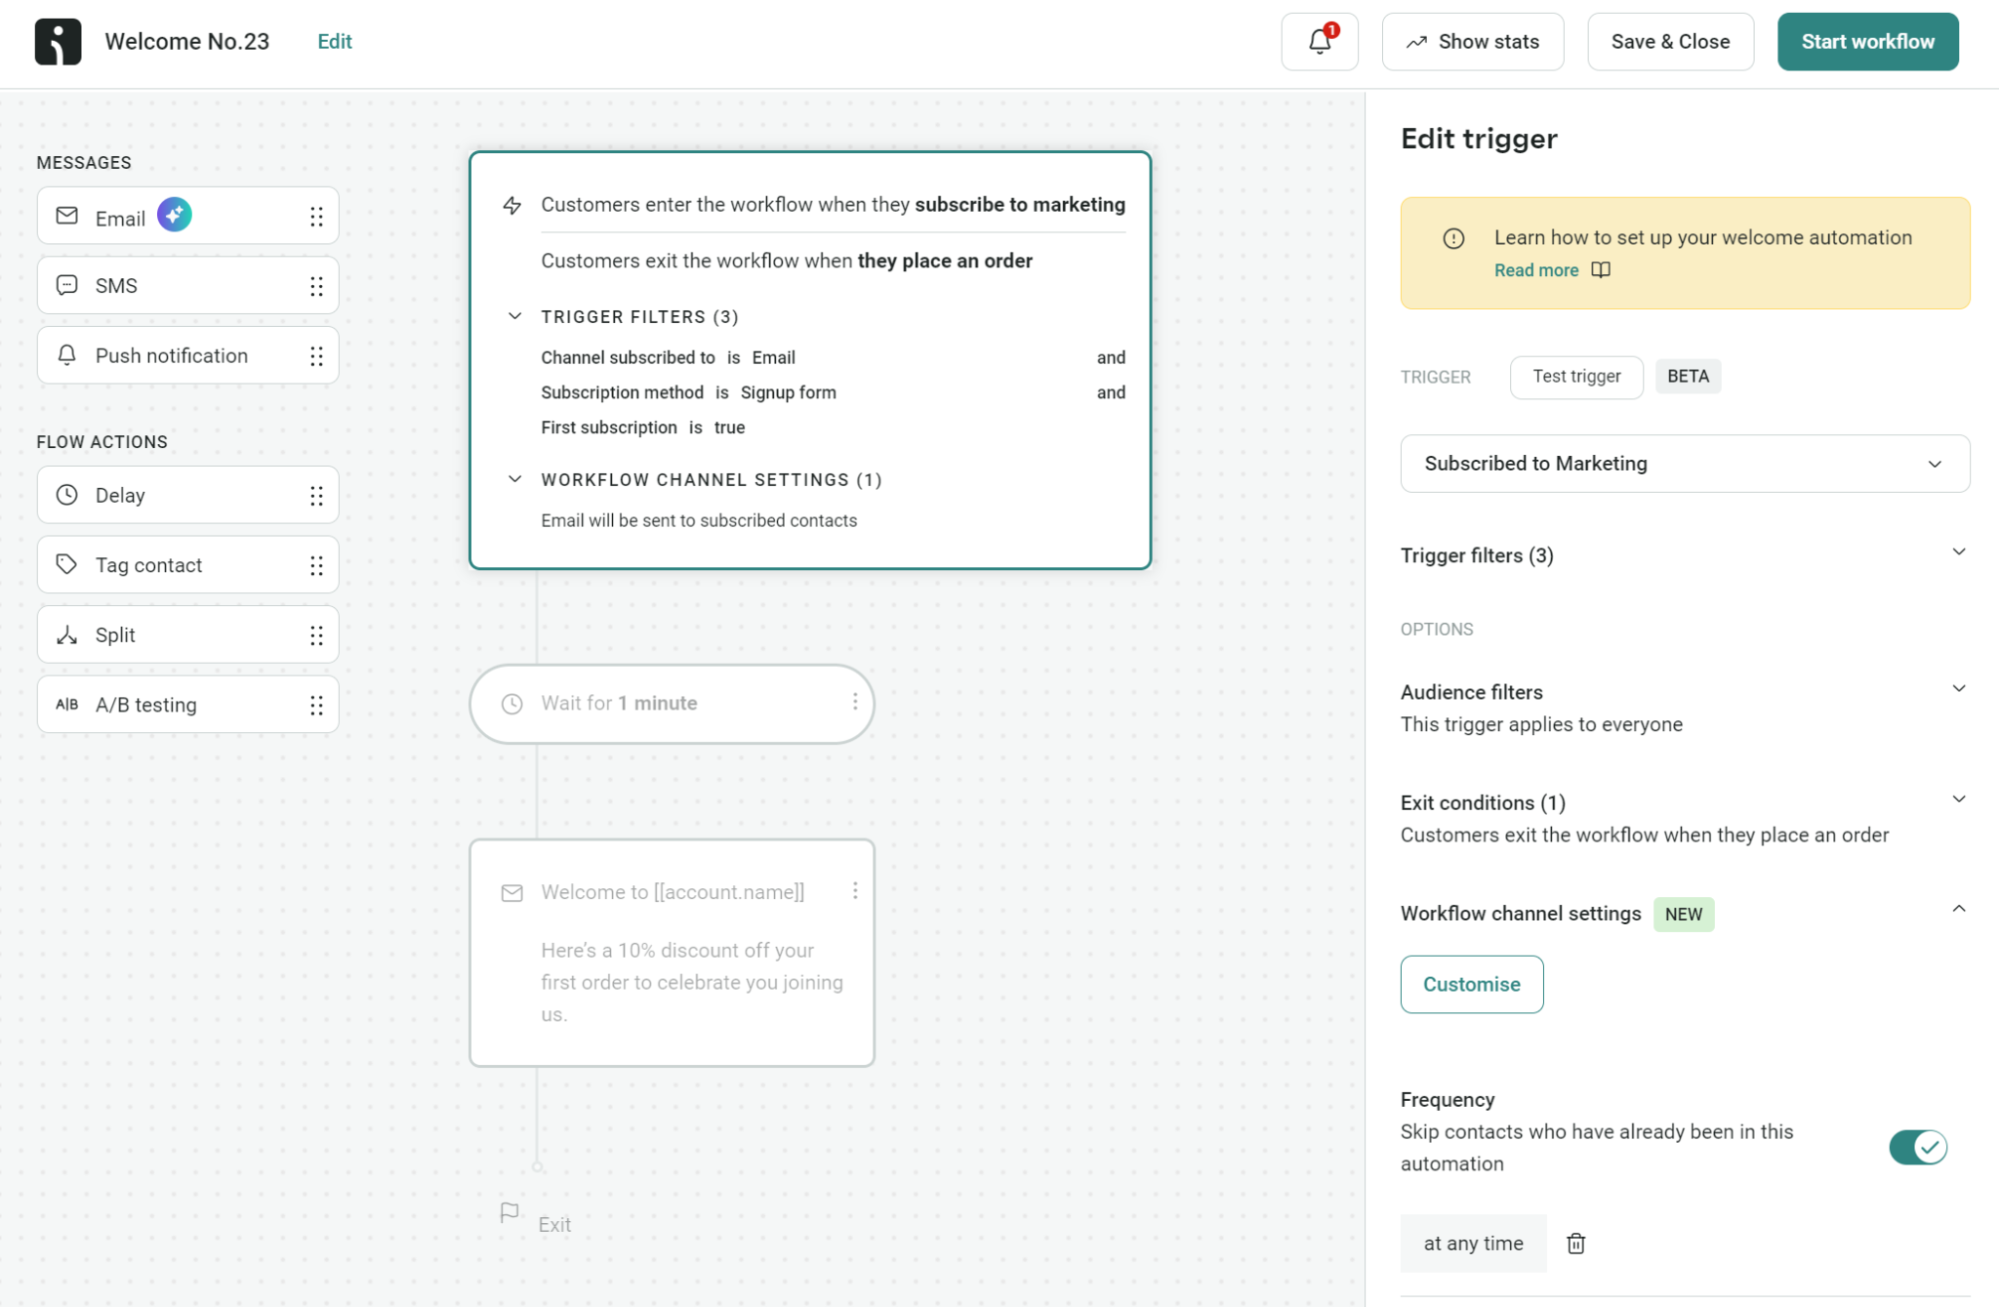Delete the 'at any time' frequency rule

click(1576, 1243)
